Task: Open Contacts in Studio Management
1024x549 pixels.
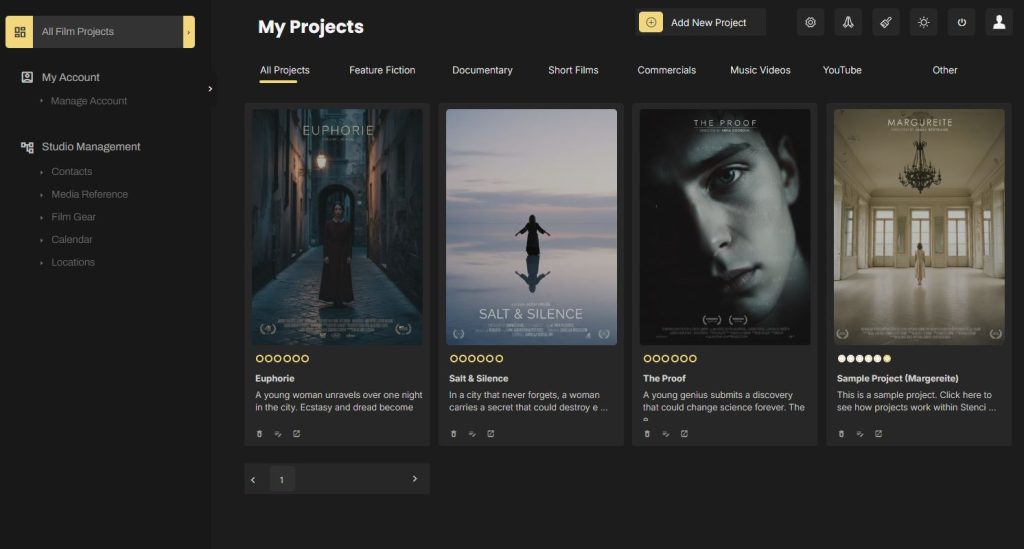Action: tap(72, 172)
